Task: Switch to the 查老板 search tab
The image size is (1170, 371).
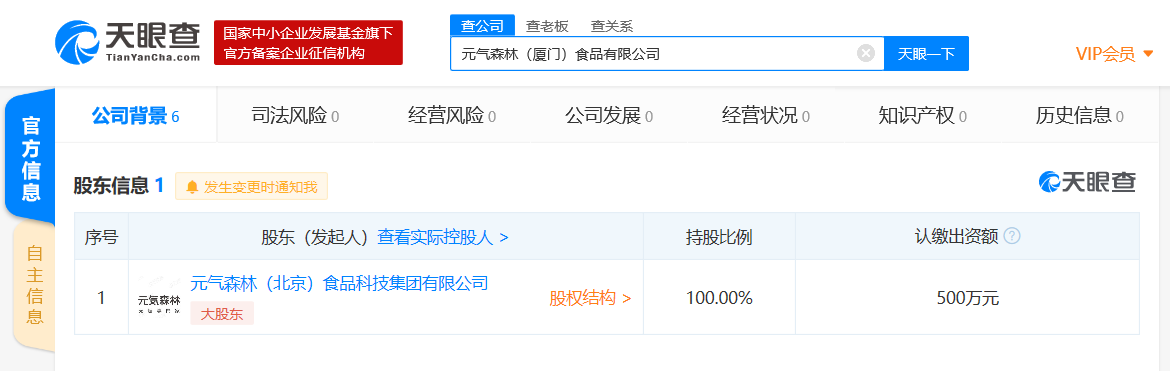Action: tap(547, 26)
